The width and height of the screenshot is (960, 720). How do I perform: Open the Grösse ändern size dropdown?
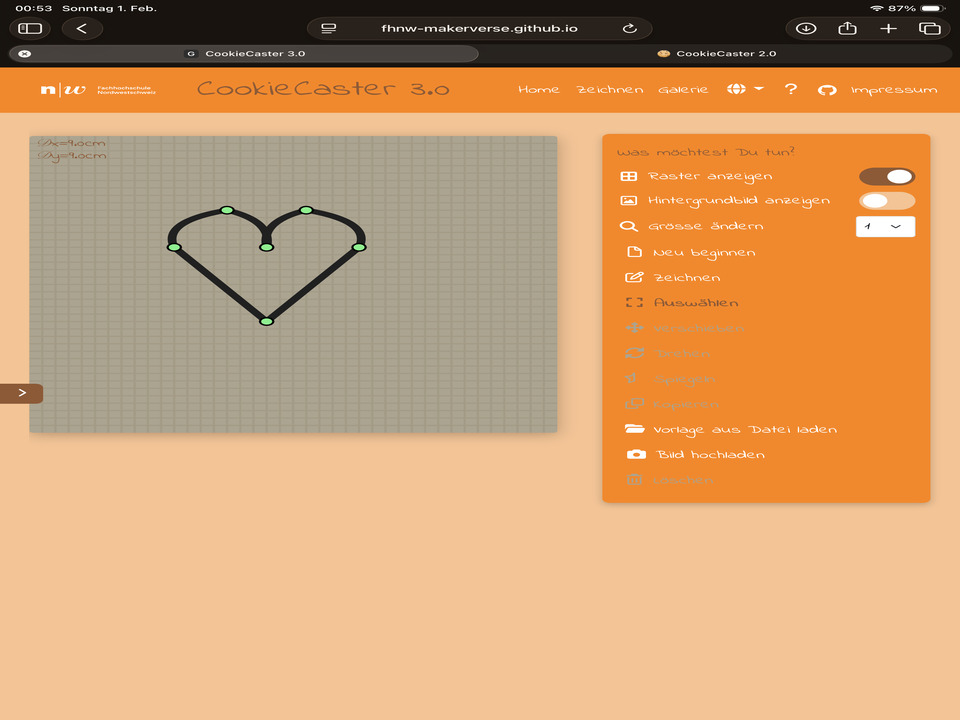click(885, 227)
